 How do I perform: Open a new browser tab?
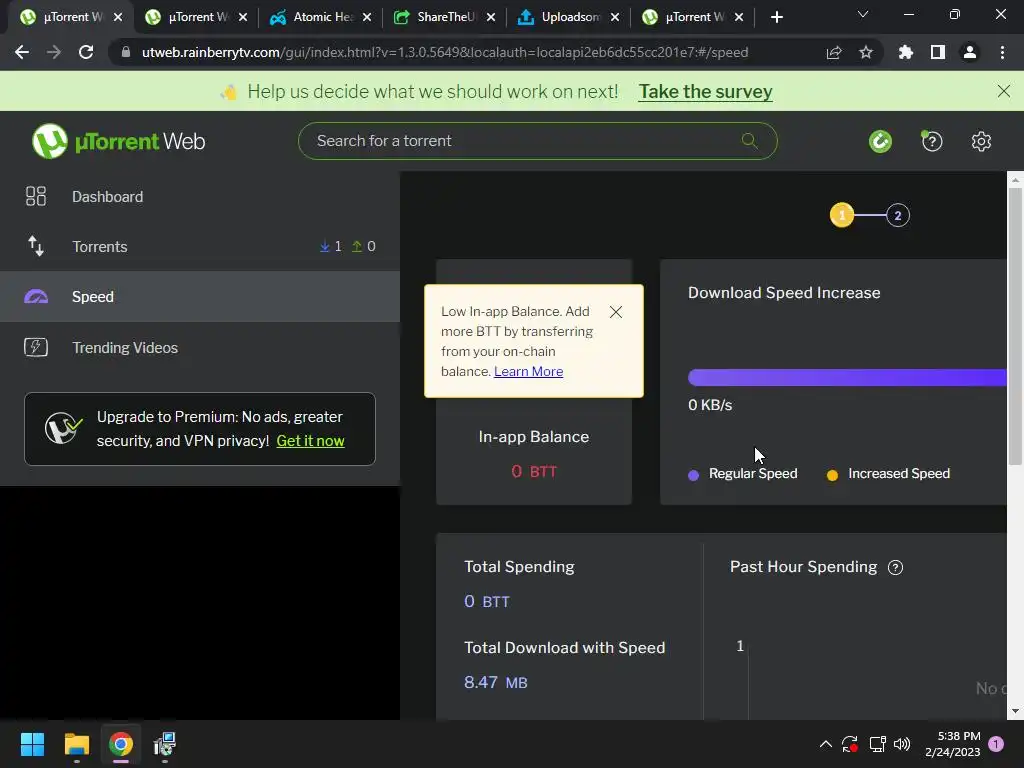point(776,17)
